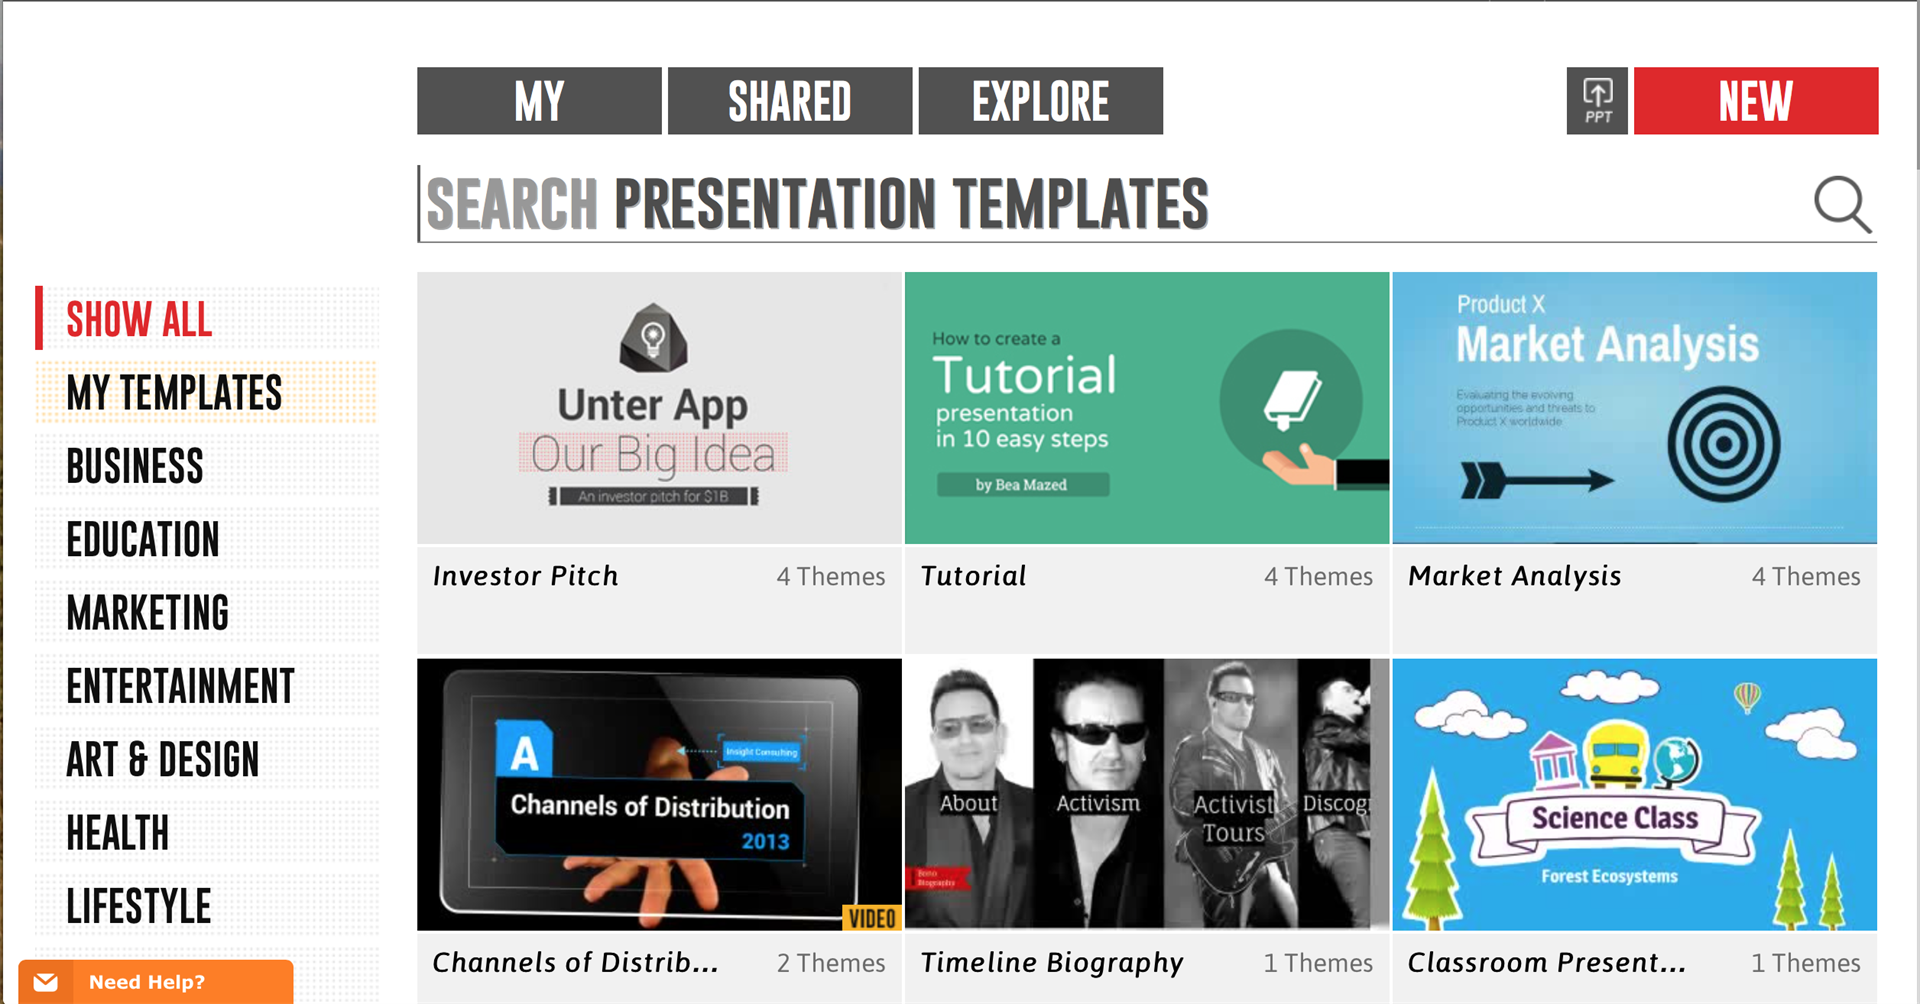Click the Tutorial template title
The width and height of the screenshot is (1920, 1004).
click(x=973, y=576)
